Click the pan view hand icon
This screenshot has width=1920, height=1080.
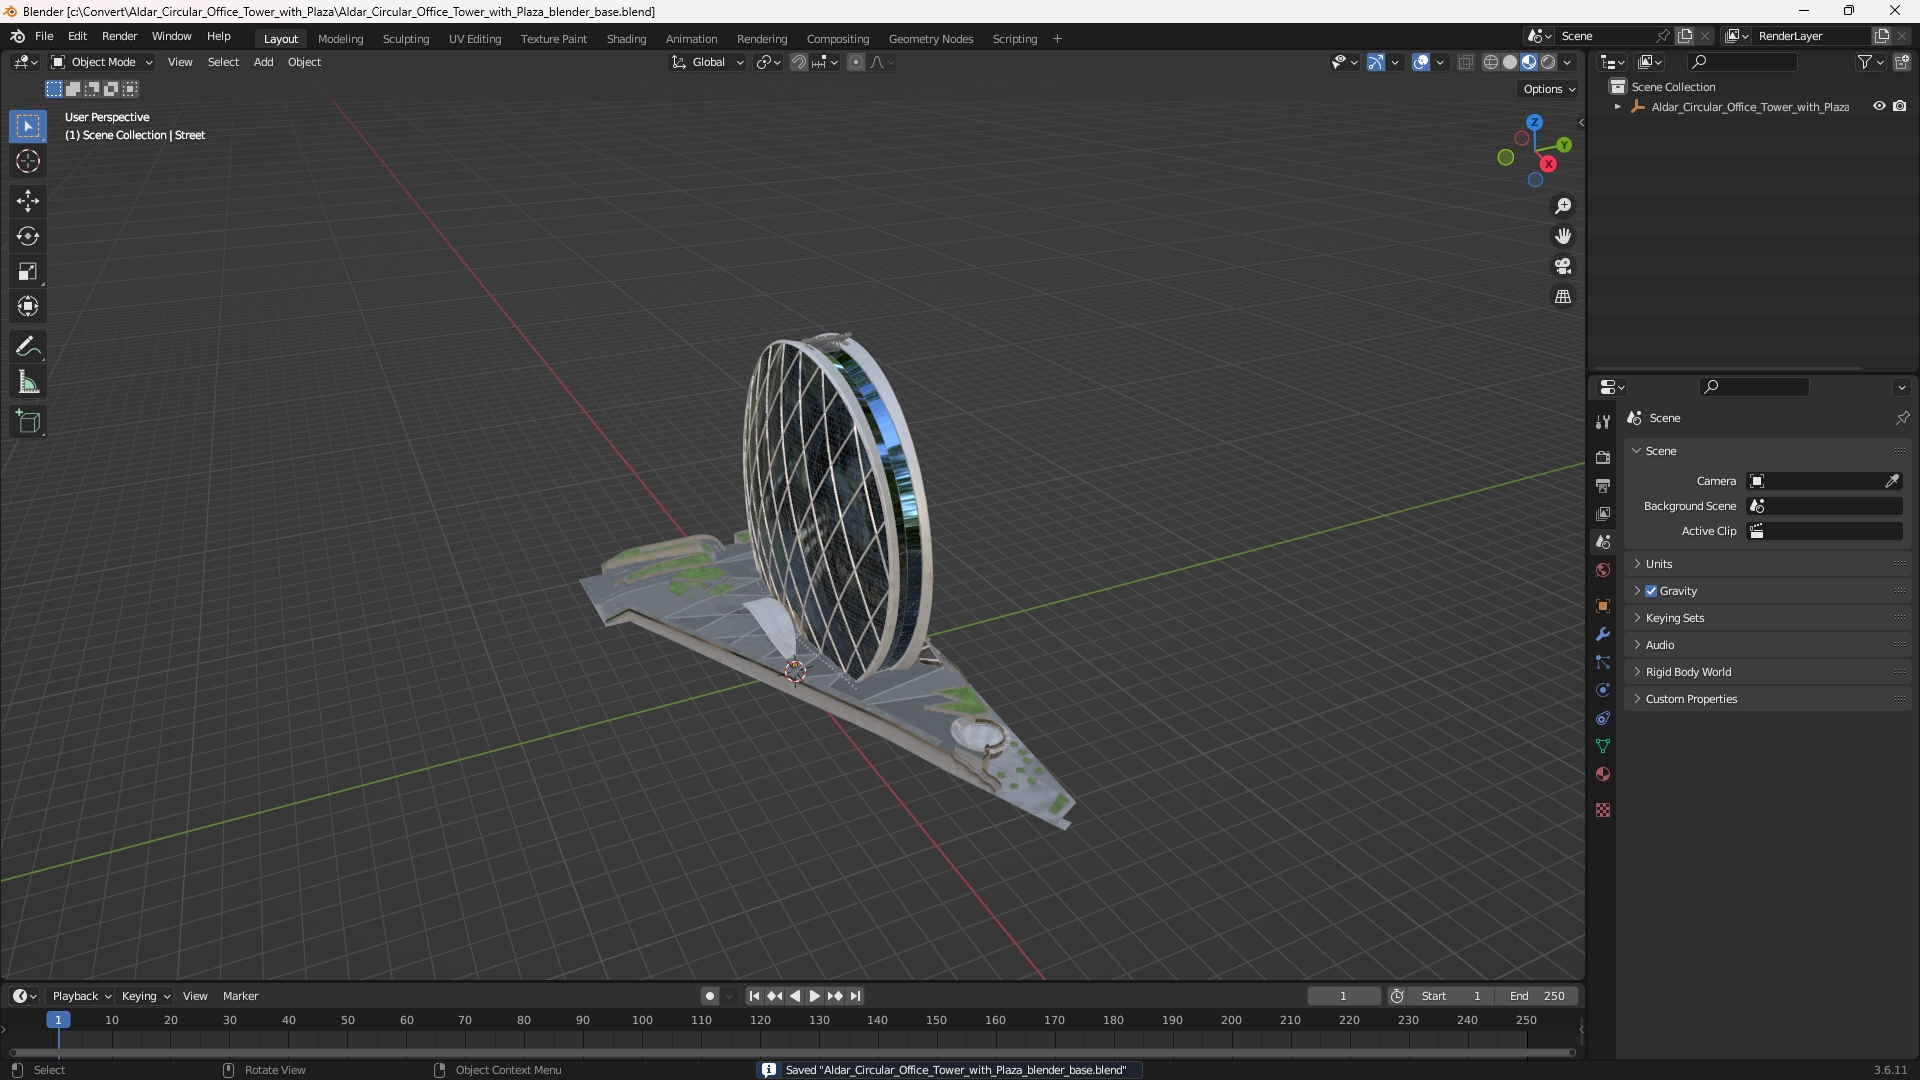[x=1563, y=236]
